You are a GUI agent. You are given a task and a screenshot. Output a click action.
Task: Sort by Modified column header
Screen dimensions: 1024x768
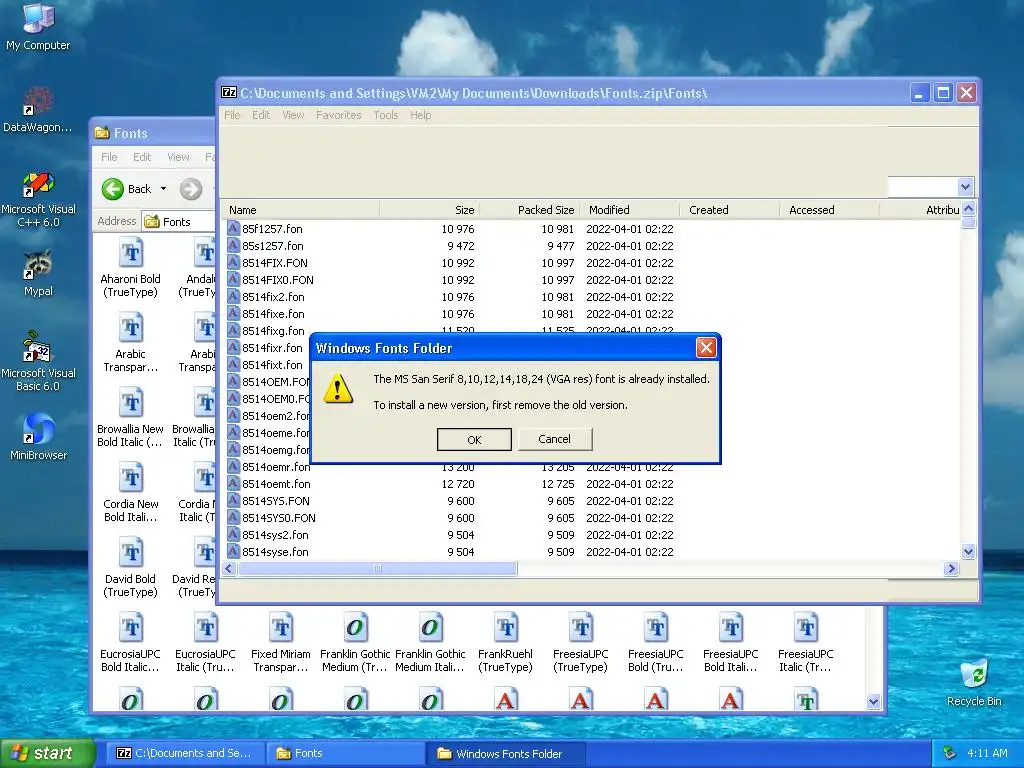click(x=630, y=210)
